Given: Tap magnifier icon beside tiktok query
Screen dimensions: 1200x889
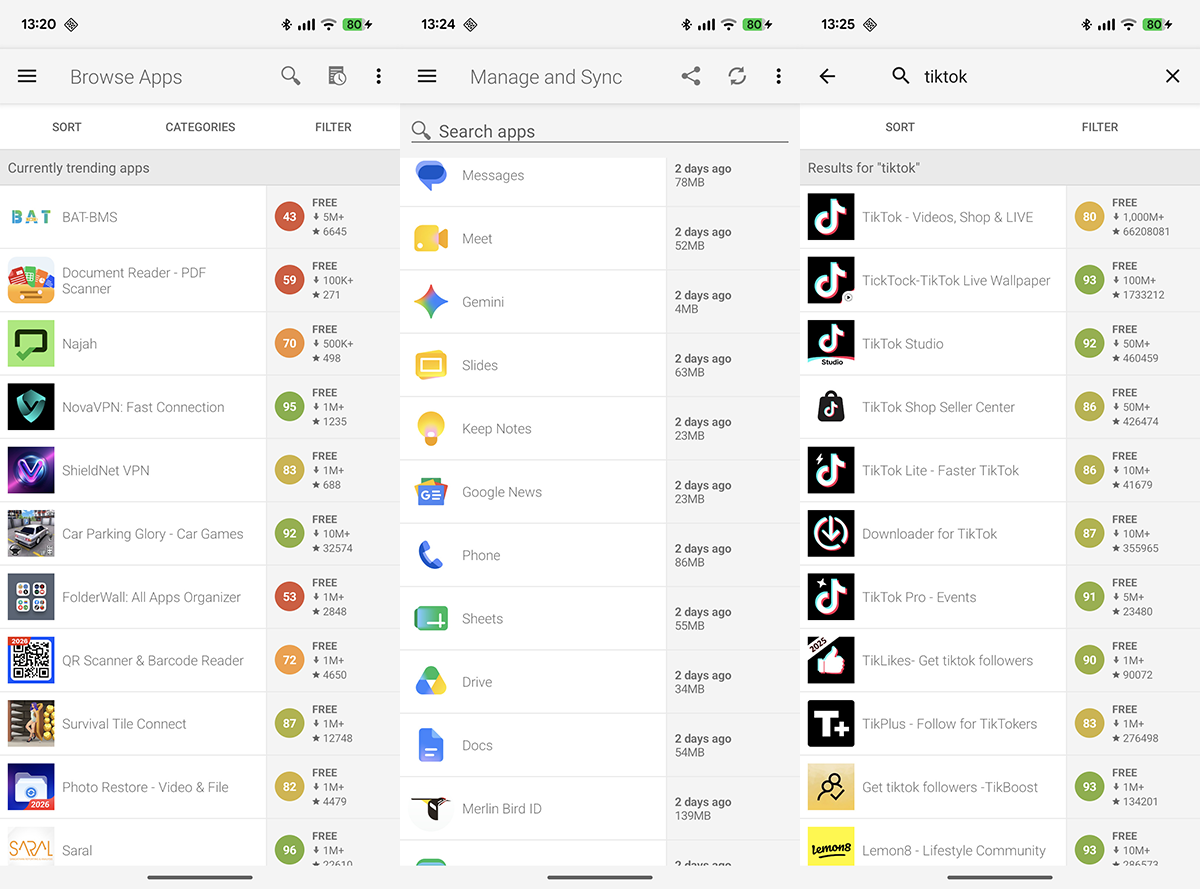Looking at the screenshot, I should [x=901, y=76].
